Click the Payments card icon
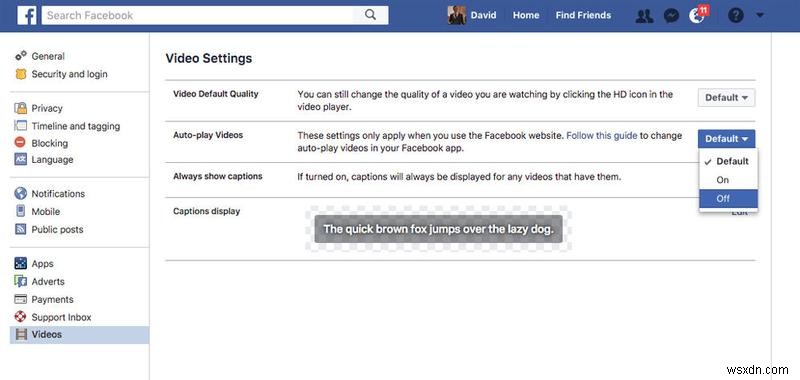The width and height of the screenshot is (800, 380). (20, 299)
